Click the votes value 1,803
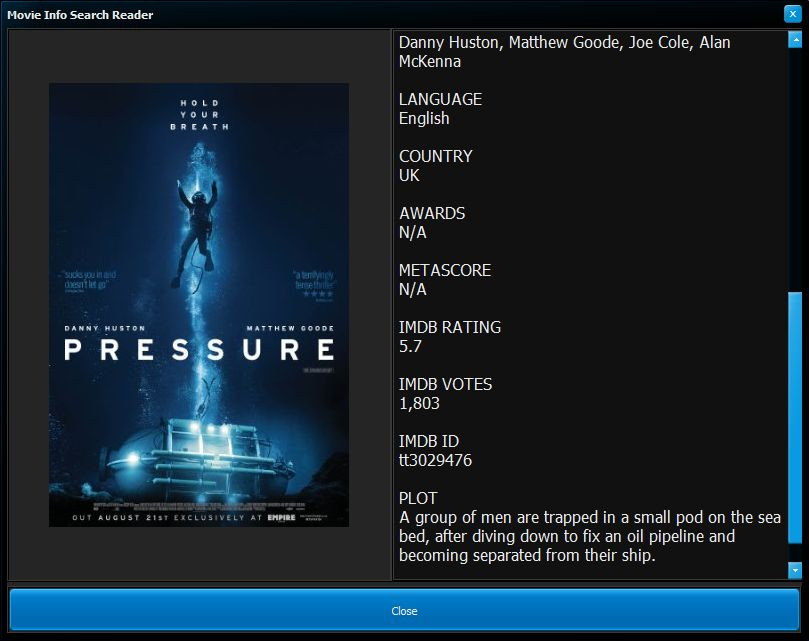Screen dimensions: 809x641 coord(419,404)
